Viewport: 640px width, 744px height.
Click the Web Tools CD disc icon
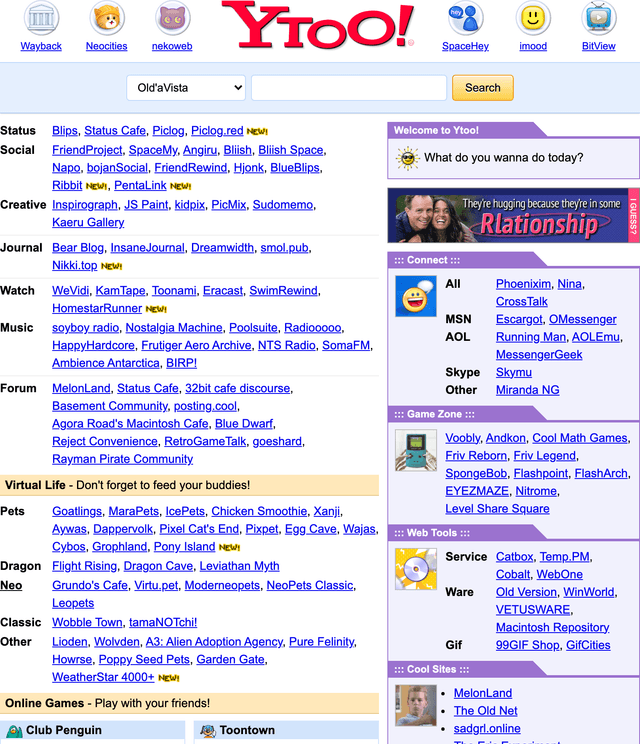[x=416, y=569]
